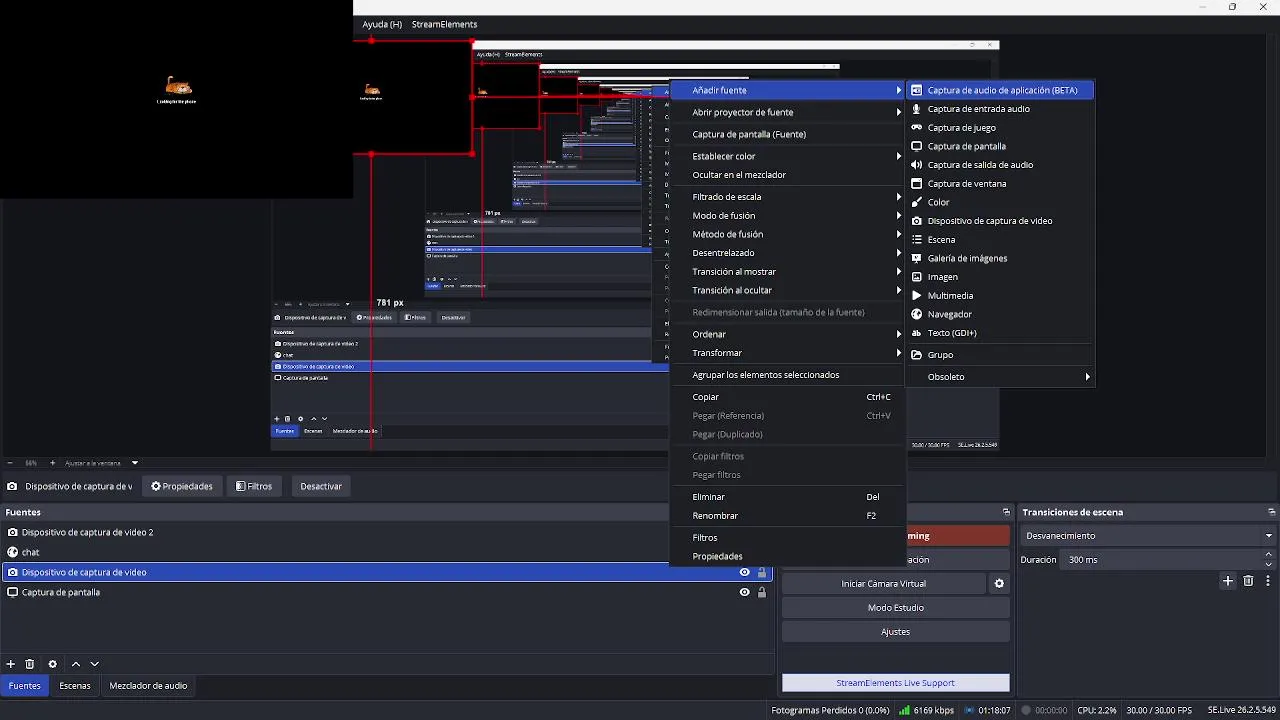
Task: Open StreamElements Live Support link
Action: 896,683
